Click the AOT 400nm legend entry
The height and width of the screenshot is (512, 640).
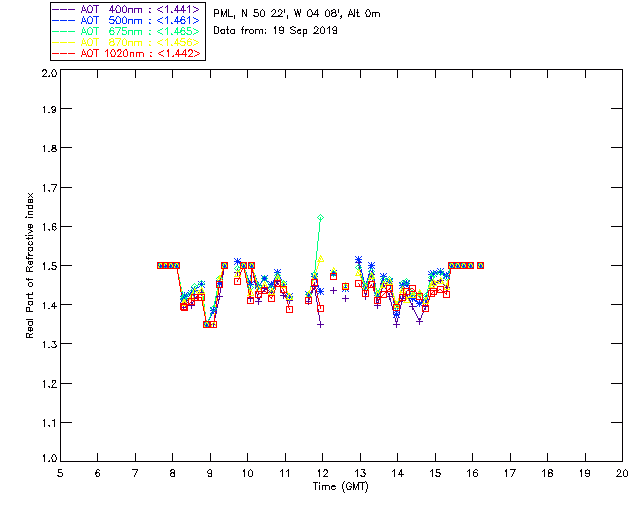point(127,9)
